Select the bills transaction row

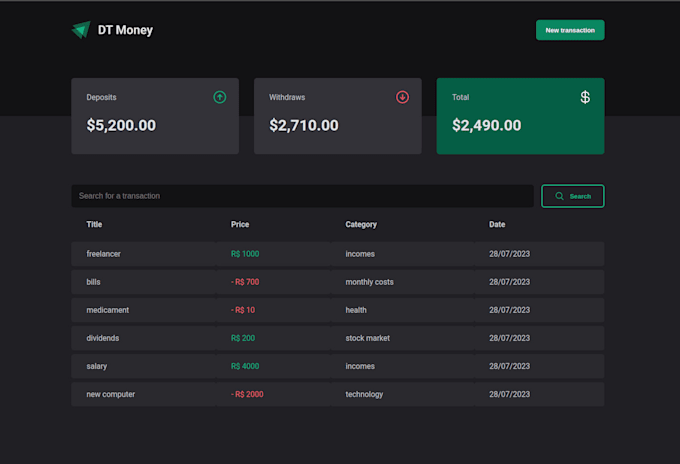pos(337,282)
